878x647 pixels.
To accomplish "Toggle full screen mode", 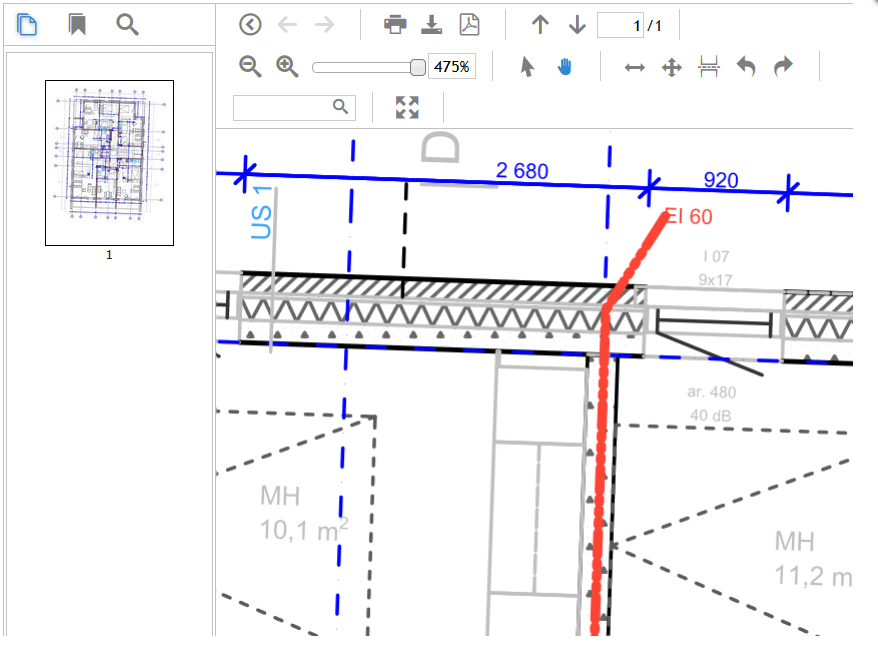I will click(x=407, y=108).
